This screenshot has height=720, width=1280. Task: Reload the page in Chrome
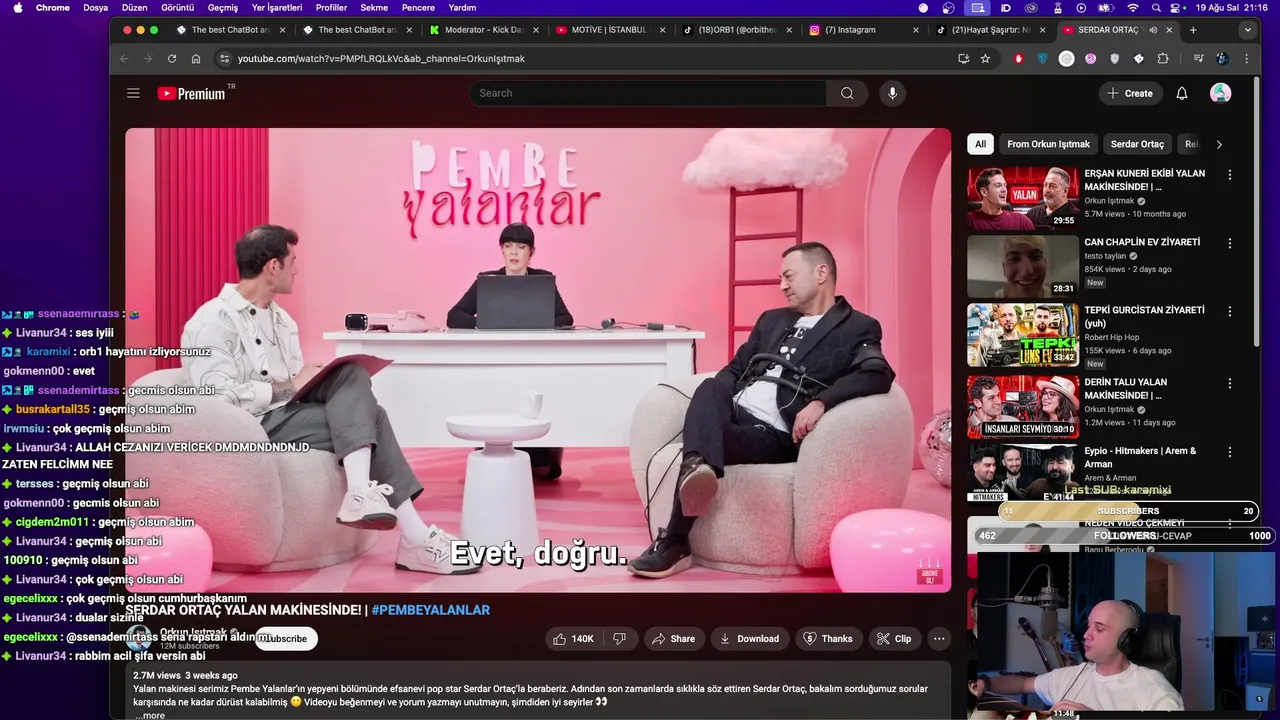(172, 58)
